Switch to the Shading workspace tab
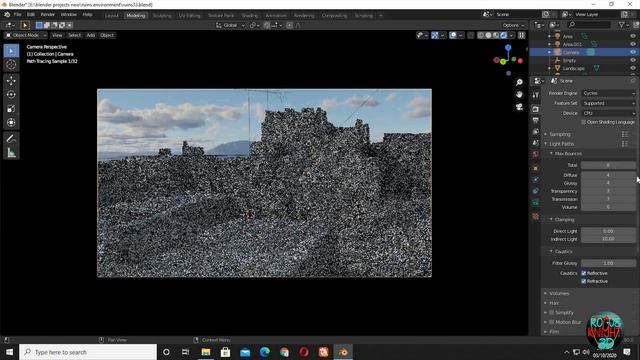Screen dimensions: 640x360 (x=249, y=16)
